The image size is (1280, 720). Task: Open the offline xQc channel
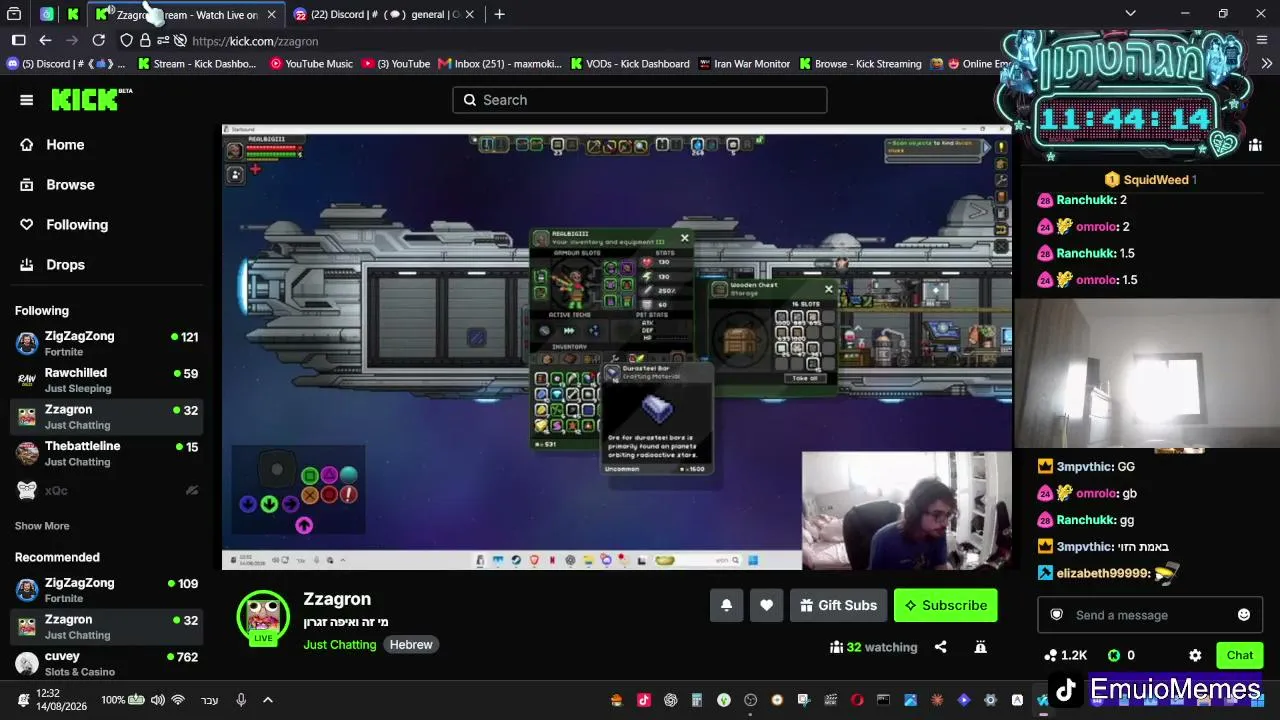click(107, 490)
